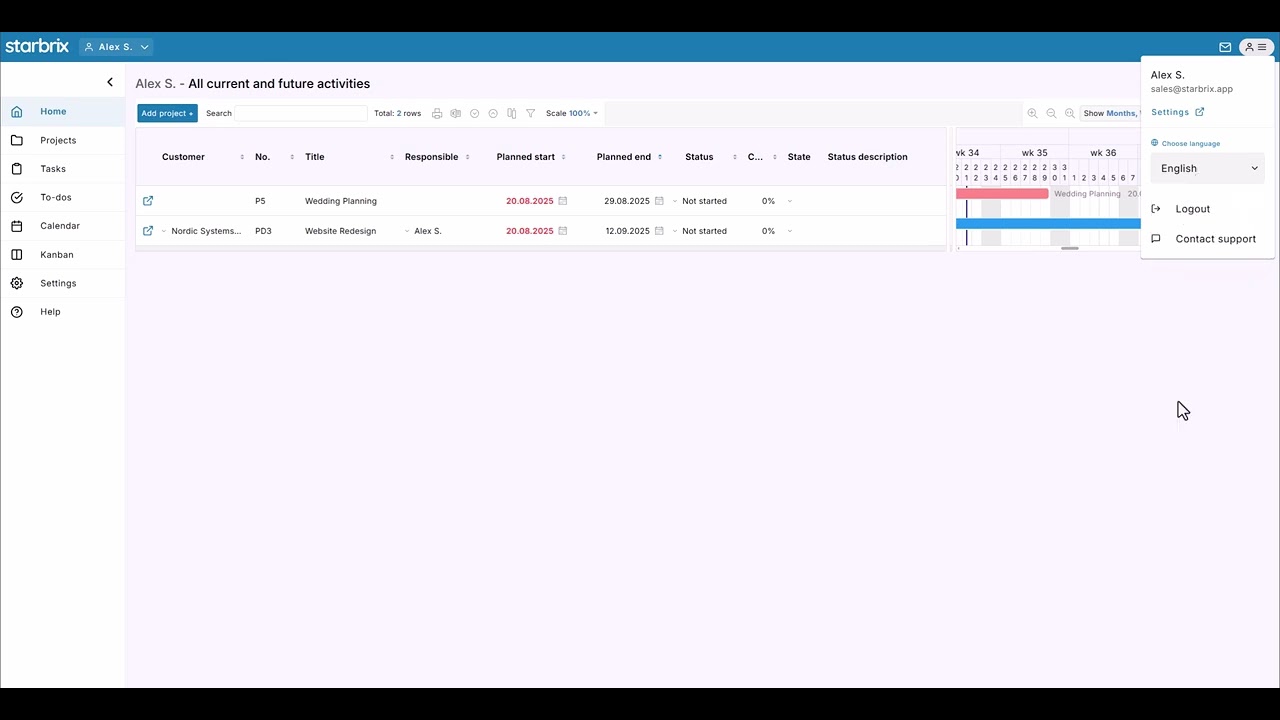Open State dropdown for Website Redesign row
The height and width of the screenshot is (720, 1280).
point(790,231)
